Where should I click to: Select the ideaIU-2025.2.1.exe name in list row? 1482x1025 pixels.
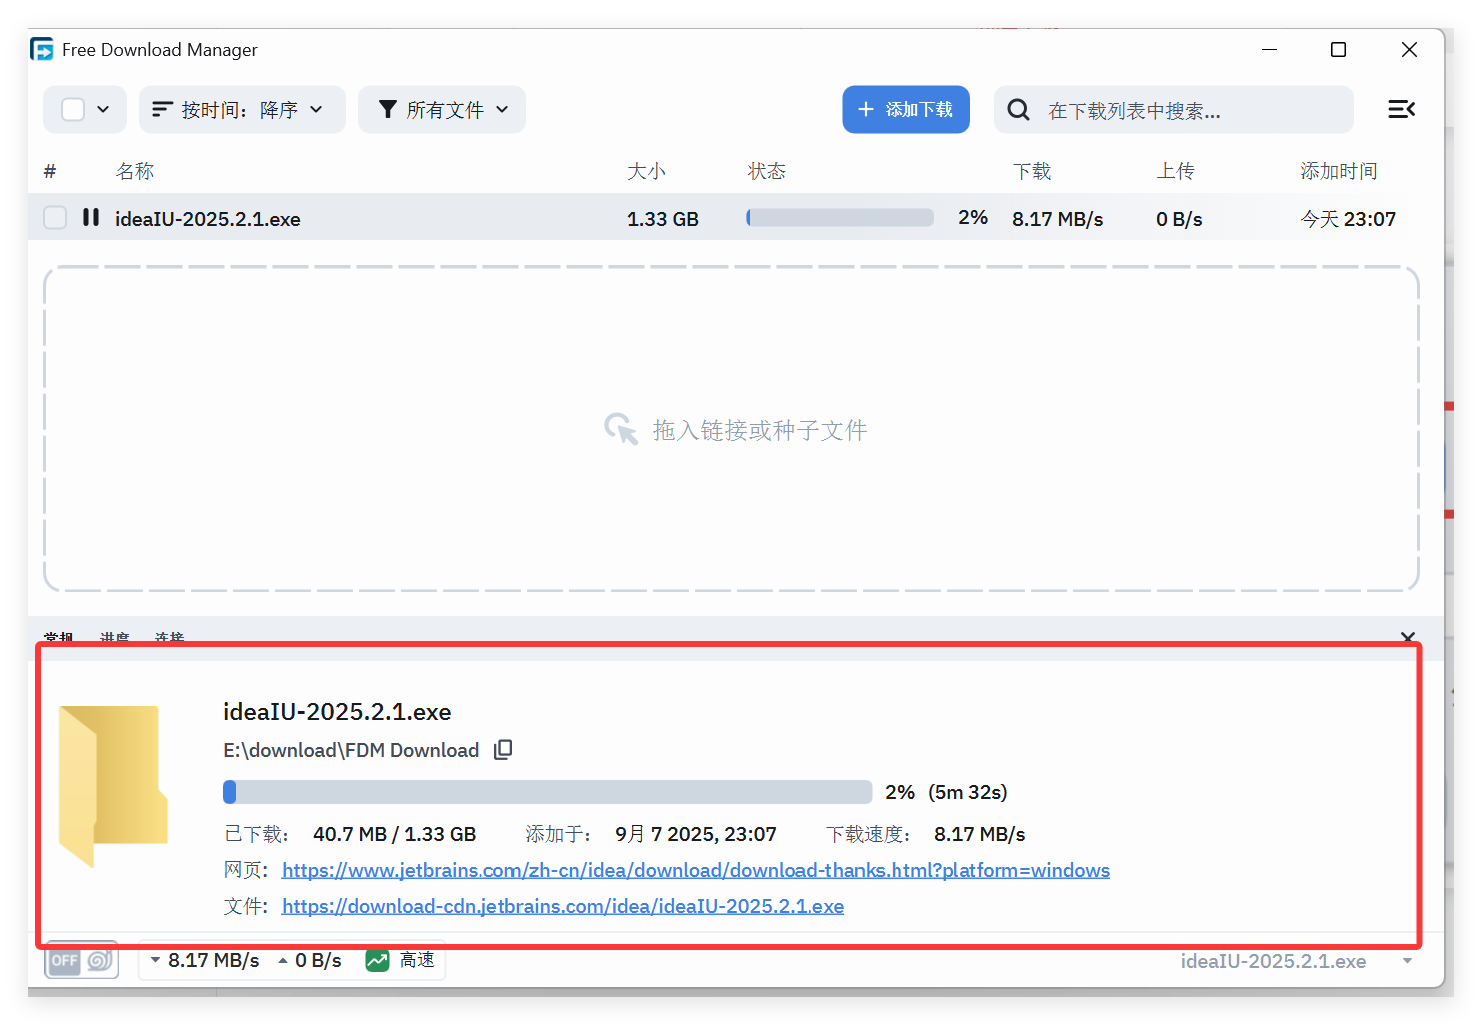[x=208, y=218]
